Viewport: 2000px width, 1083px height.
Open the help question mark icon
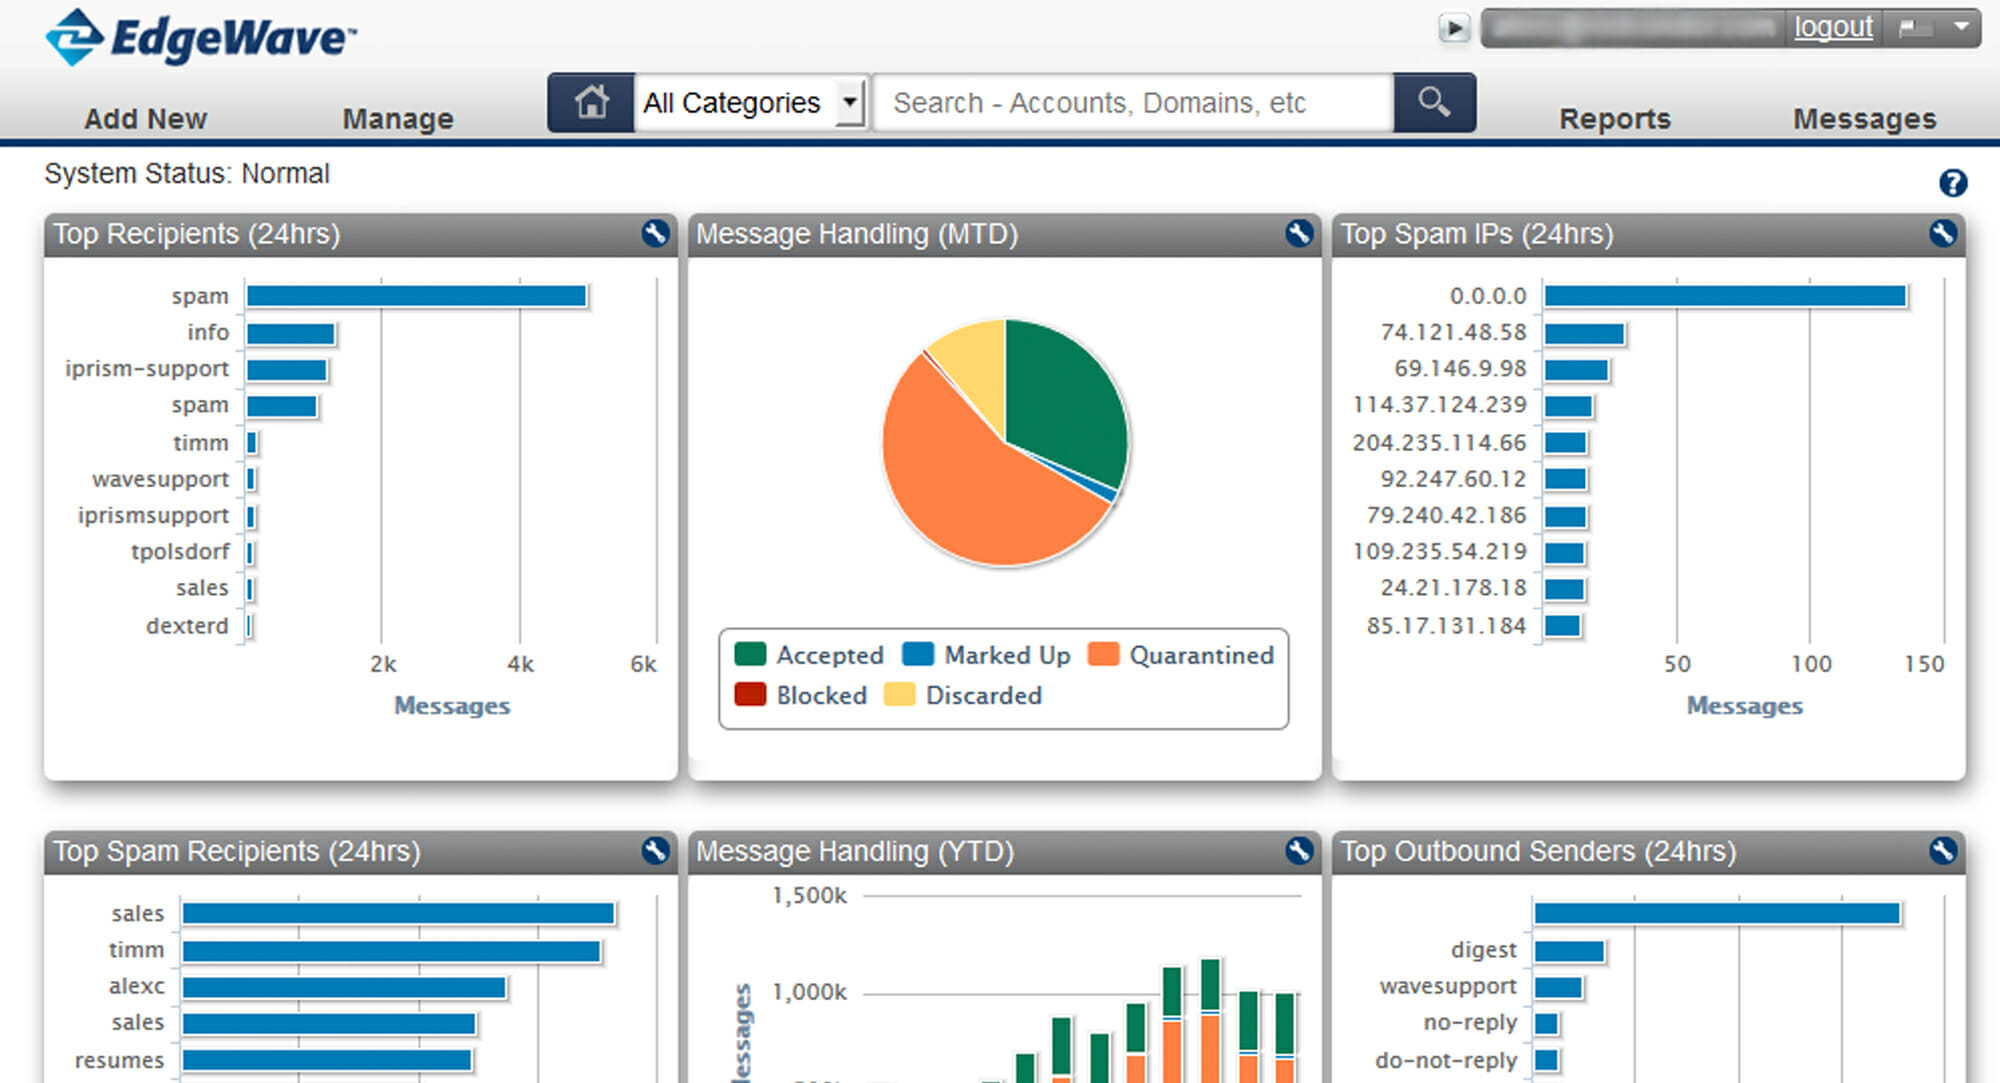1952,183
